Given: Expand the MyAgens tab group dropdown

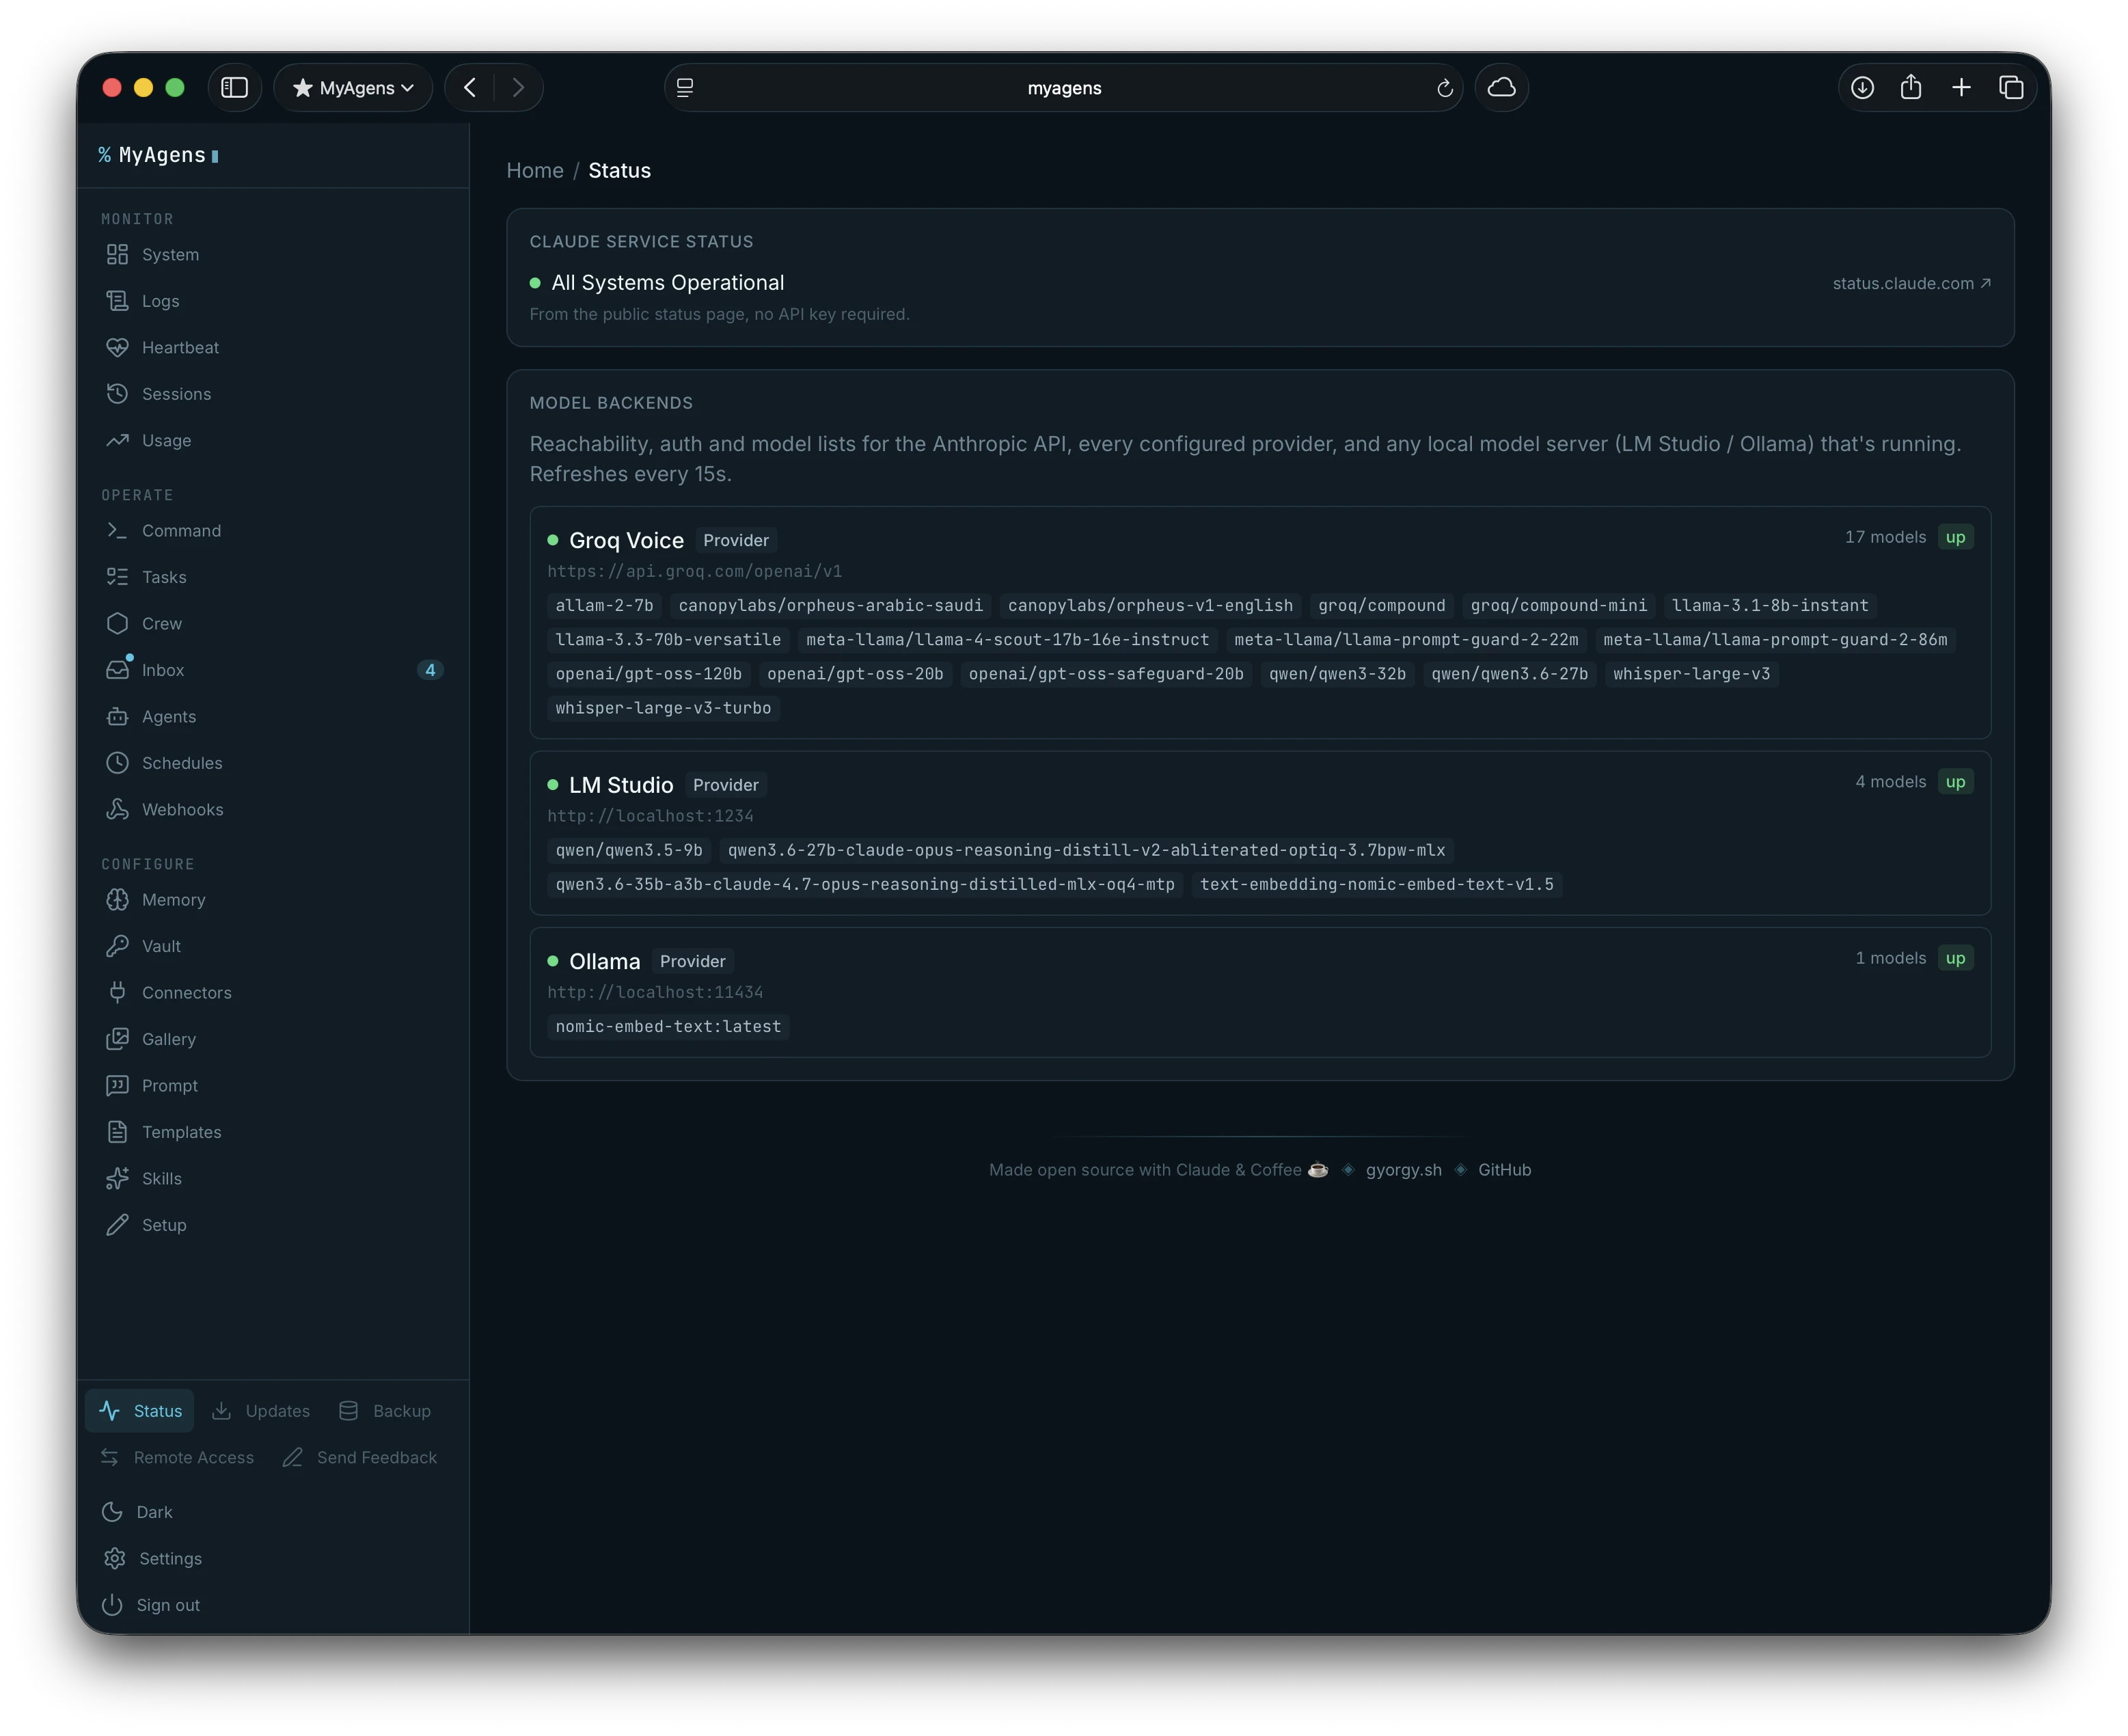Looking at the screenshot, I should pyautogui.click(x=353, y=88).
